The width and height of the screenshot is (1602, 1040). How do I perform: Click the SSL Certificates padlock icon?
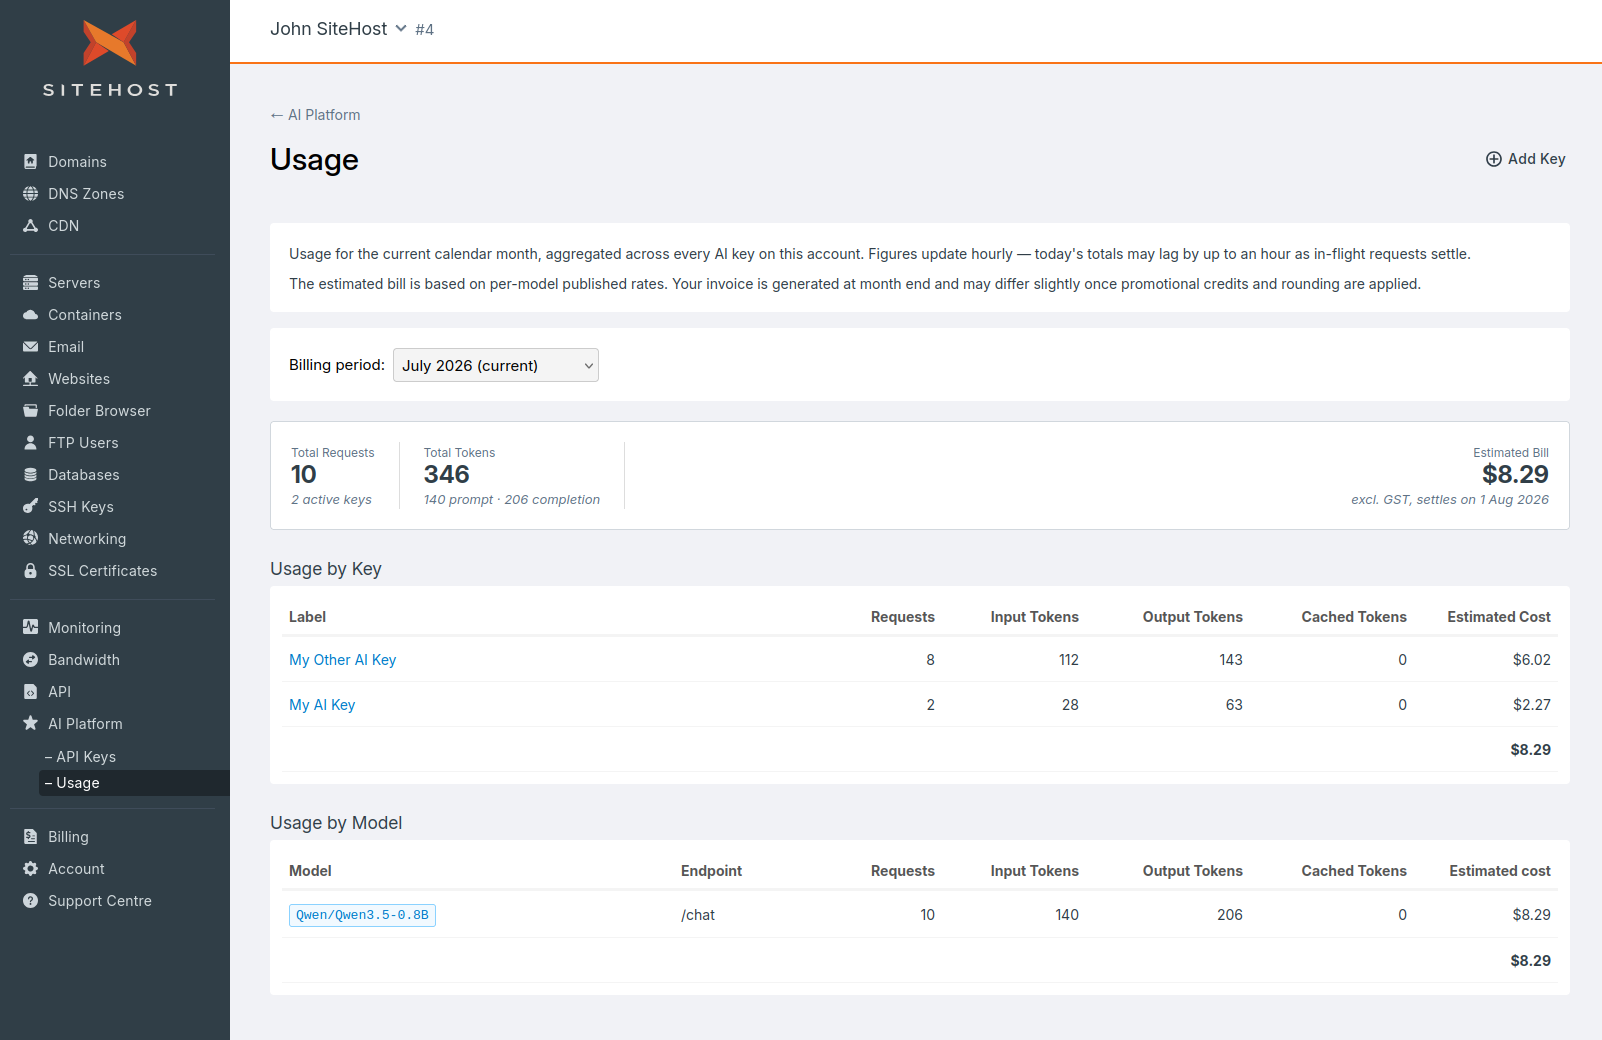click(x=31, y=571)
